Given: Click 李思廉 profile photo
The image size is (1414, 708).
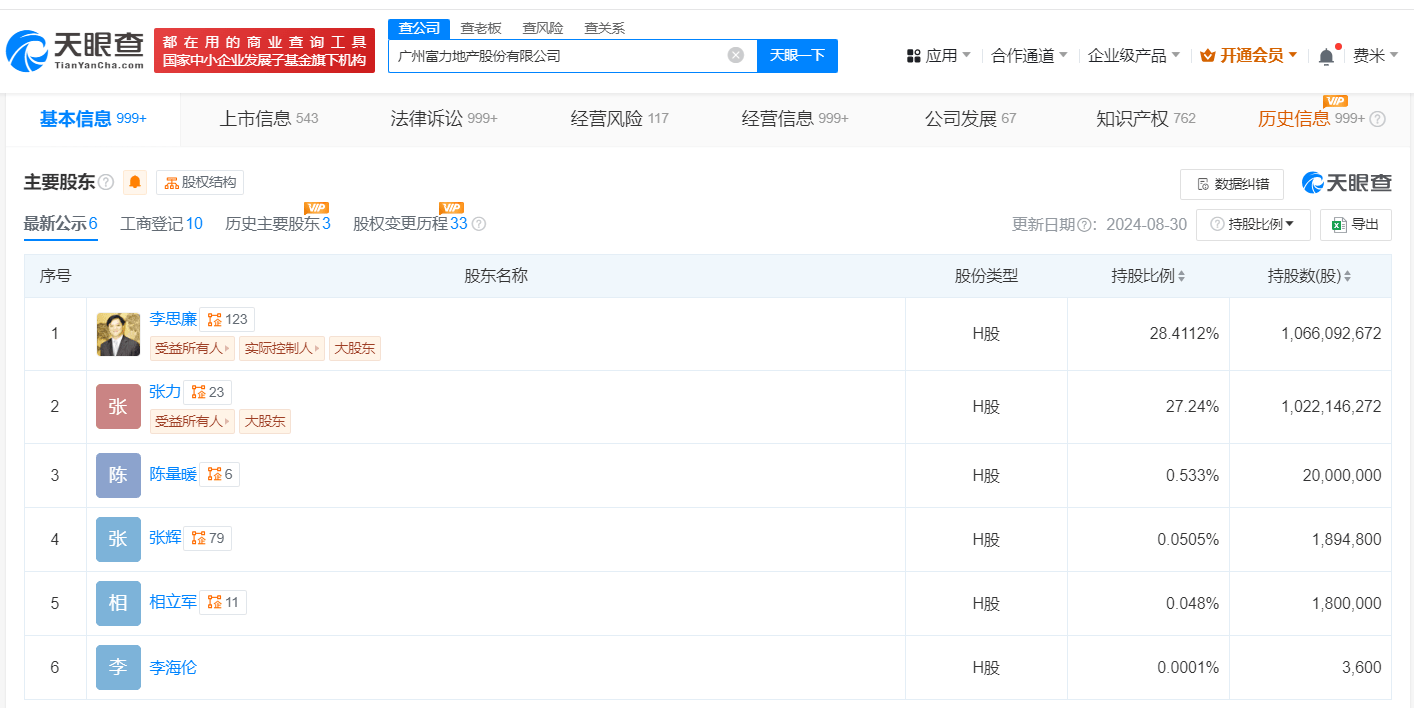Looking at the screenshot, I should [x=118, y=334].
